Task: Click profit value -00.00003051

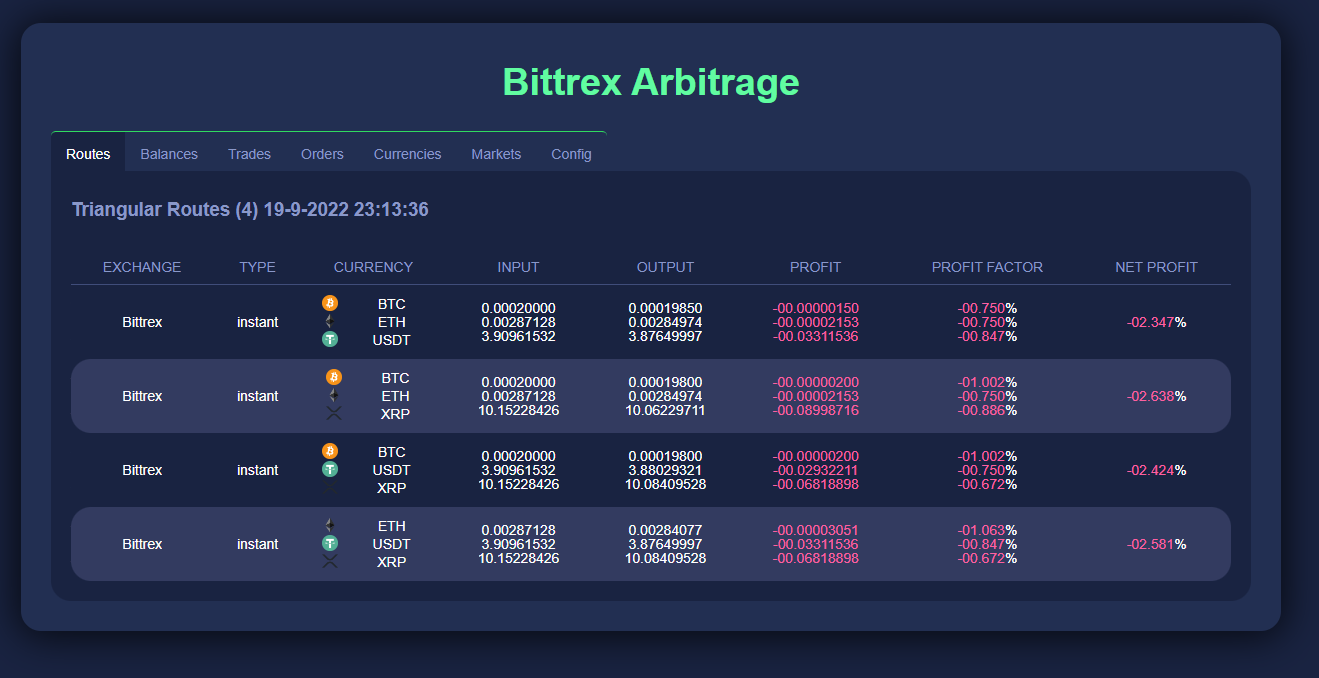Action: pos(815,530)
